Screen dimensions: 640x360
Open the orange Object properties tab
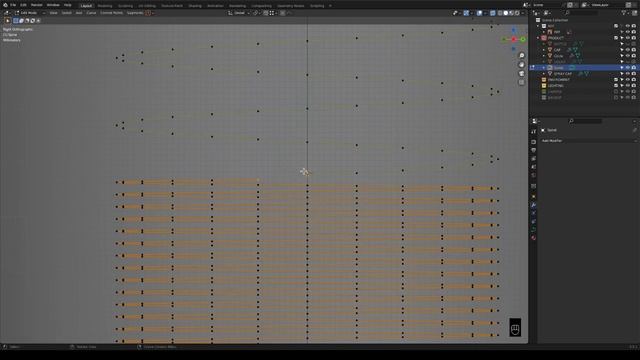pyautogui.click(x=533, y=196)
